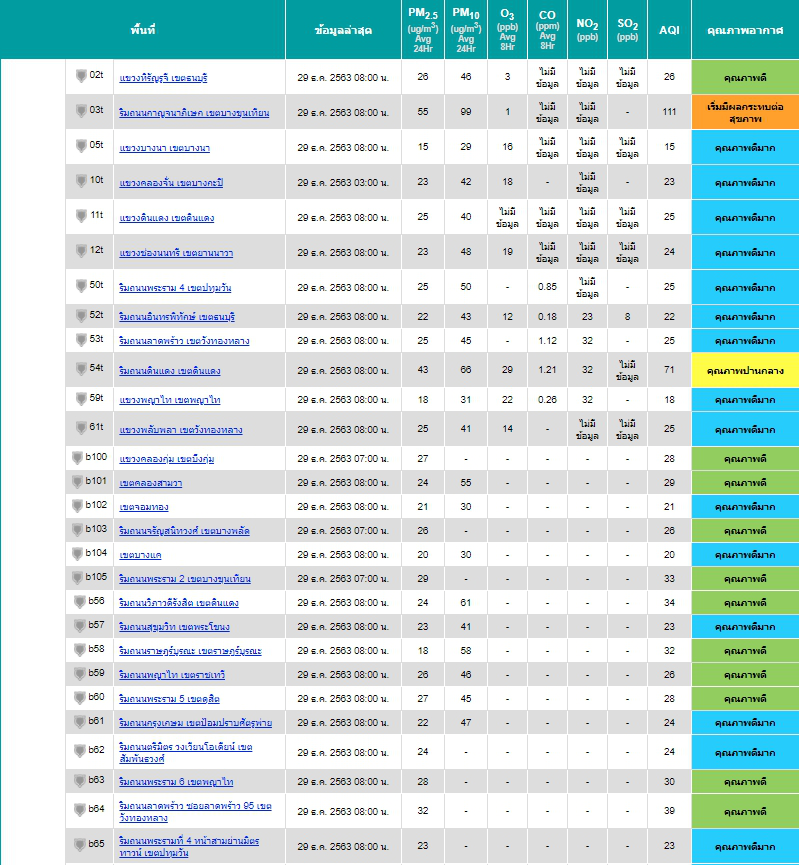Open the station link in row b104
Viewport: 799px width, 865px height.
pos(141,555)
